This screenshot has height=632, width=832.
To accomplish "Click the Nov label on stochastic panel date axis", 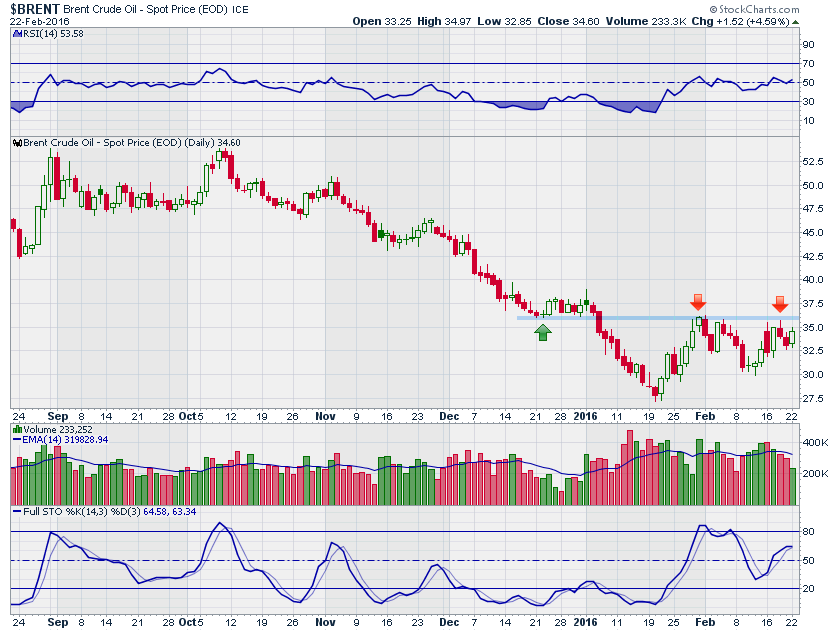I will tap(325, 622).
